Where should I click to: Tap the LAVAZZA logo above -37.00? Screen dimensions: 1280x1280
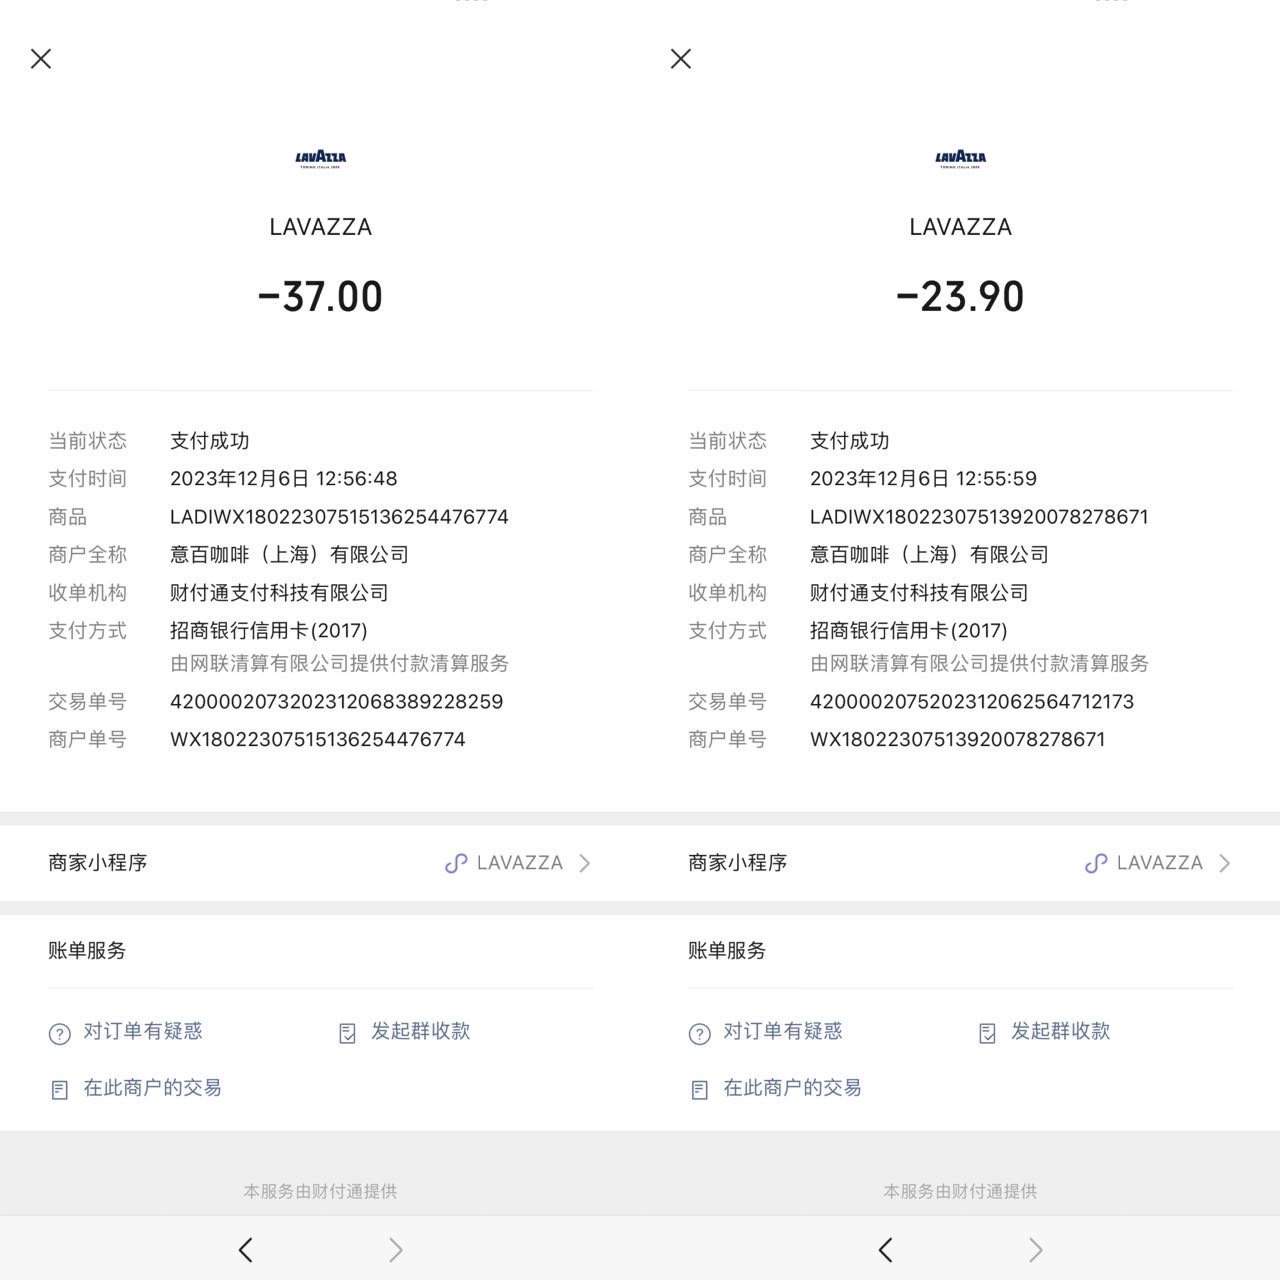click(321, 159)
